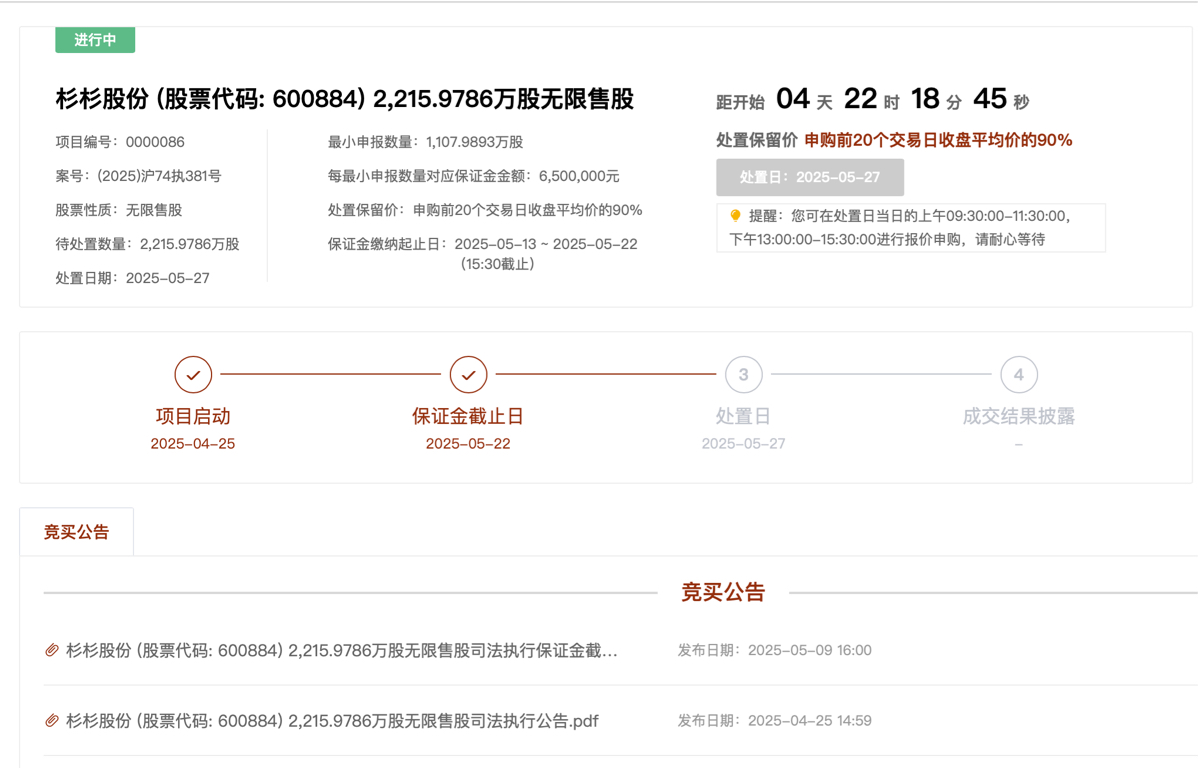1198x768 pixels.
Task: Click step 4 circle for 成交结果披露
Action: [x=1018, y=374]
